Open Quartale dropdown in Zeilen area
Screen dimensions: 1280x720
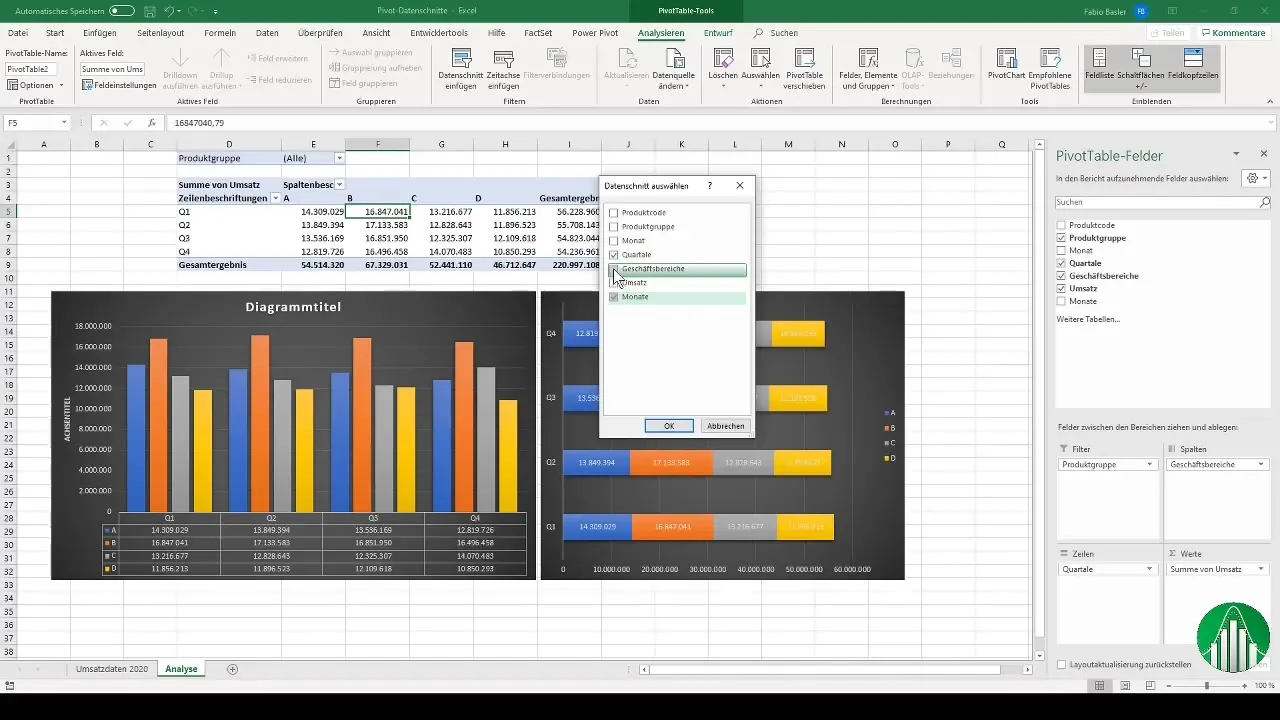1152,569
